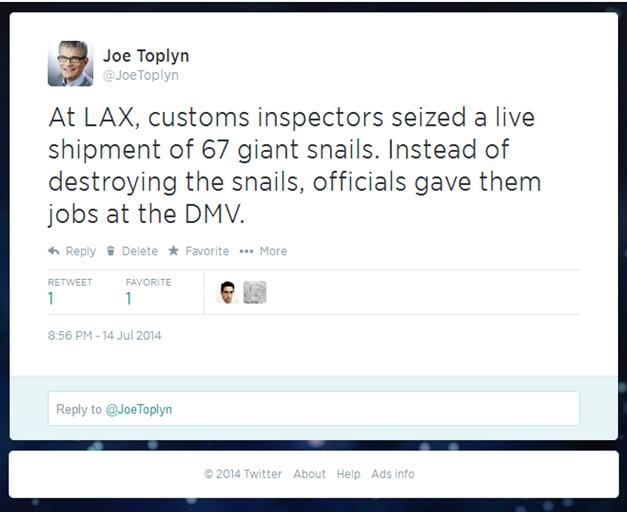
Task: View the retweet count list
Action: (x=70, y=292)
